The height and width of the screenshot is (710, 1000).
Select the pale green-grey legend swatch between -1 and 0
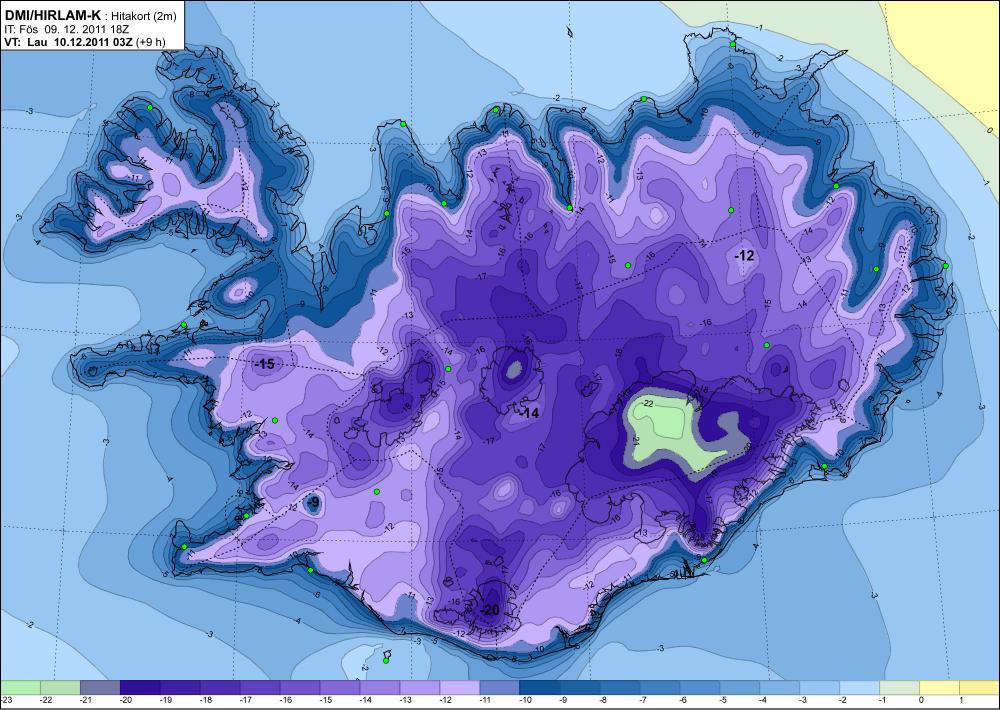coord(899,688)
